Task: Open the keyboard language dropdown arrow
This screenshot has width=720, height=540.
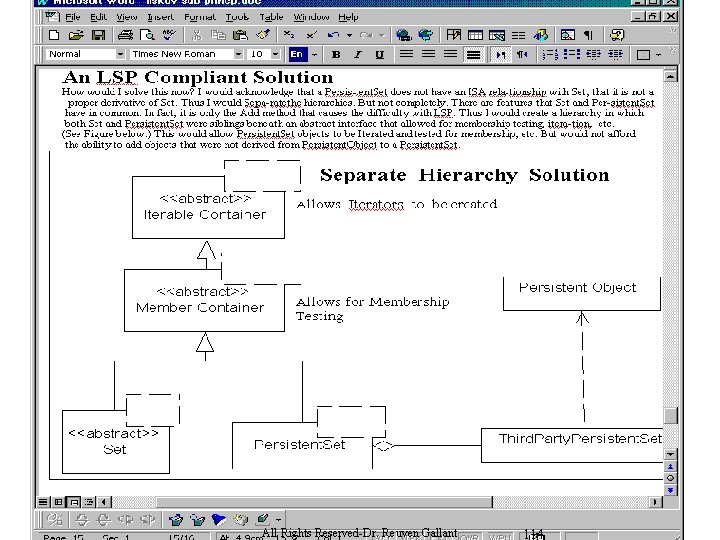Action: pyautogui.click(x=315, y=55)
